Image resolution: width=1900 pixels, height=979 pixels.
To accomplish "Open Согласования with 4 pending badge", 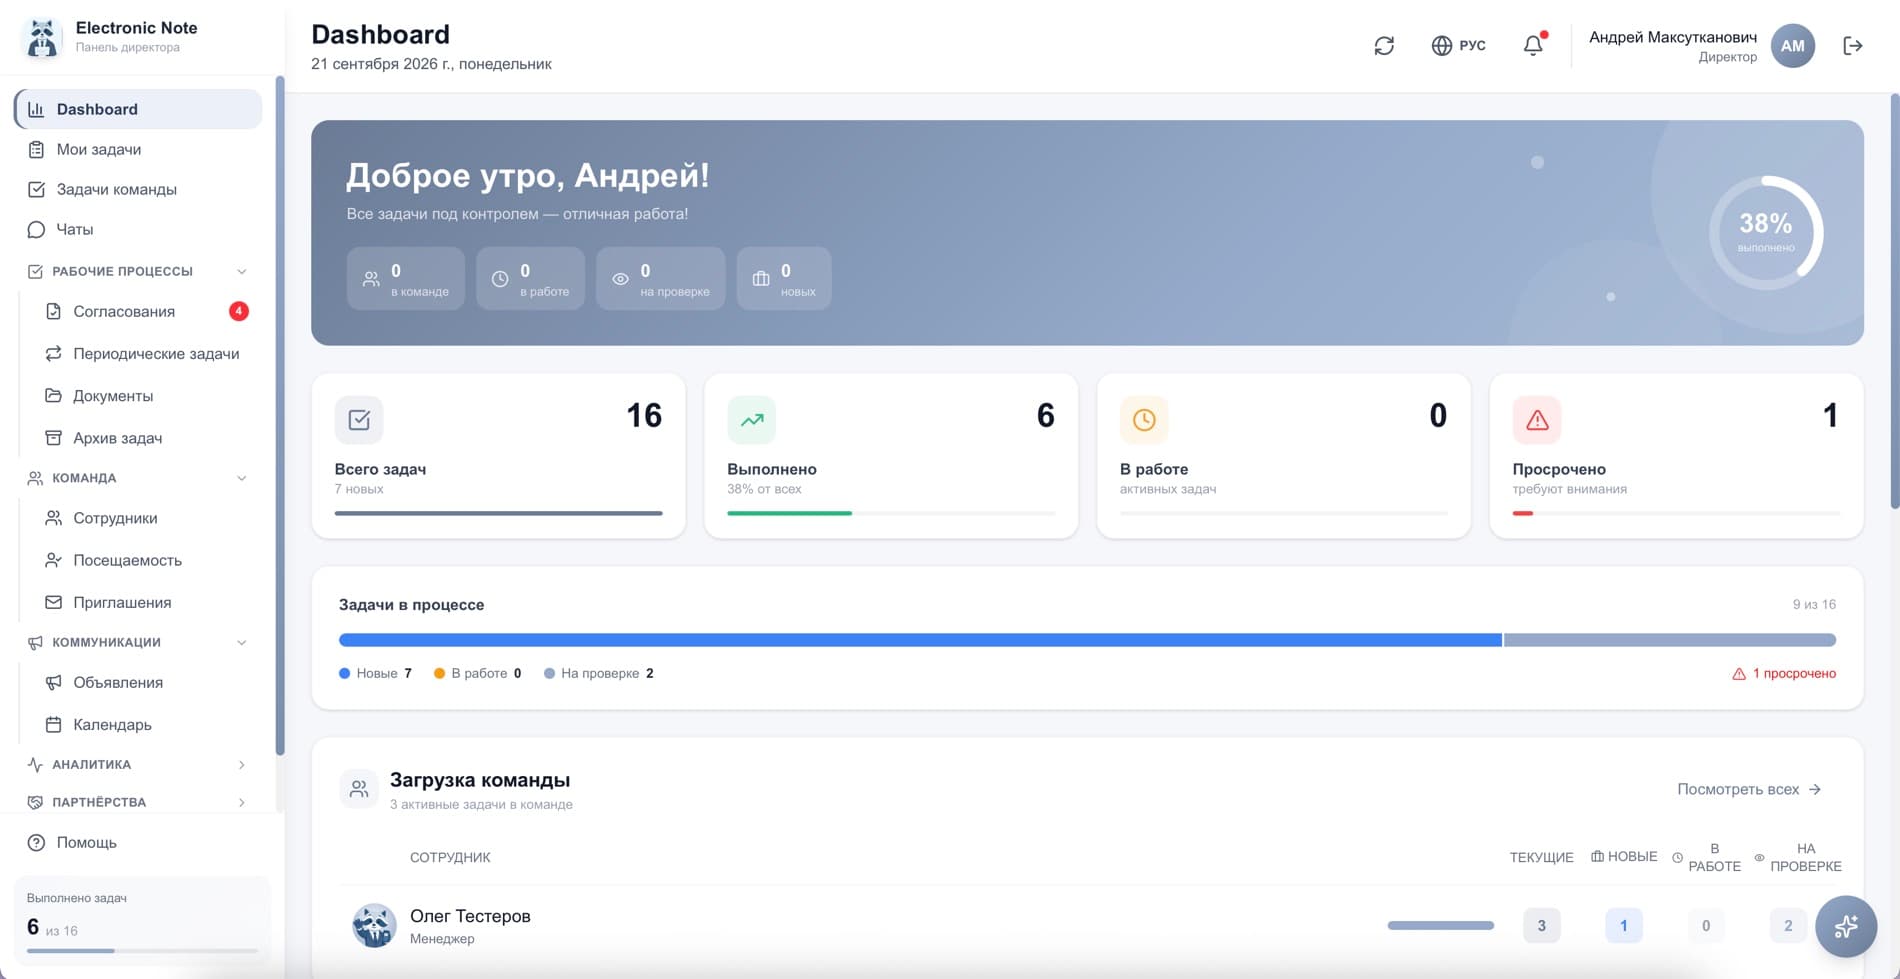I will point(146,311).
